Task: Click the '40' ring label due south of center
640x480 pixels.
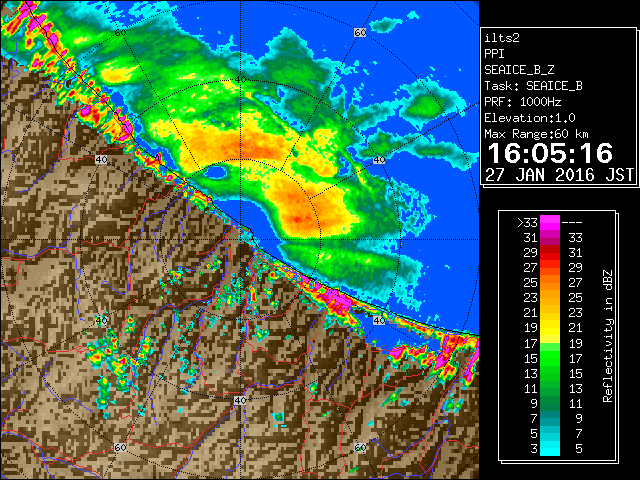Action: pyautogui.click(x=240, y=400)
